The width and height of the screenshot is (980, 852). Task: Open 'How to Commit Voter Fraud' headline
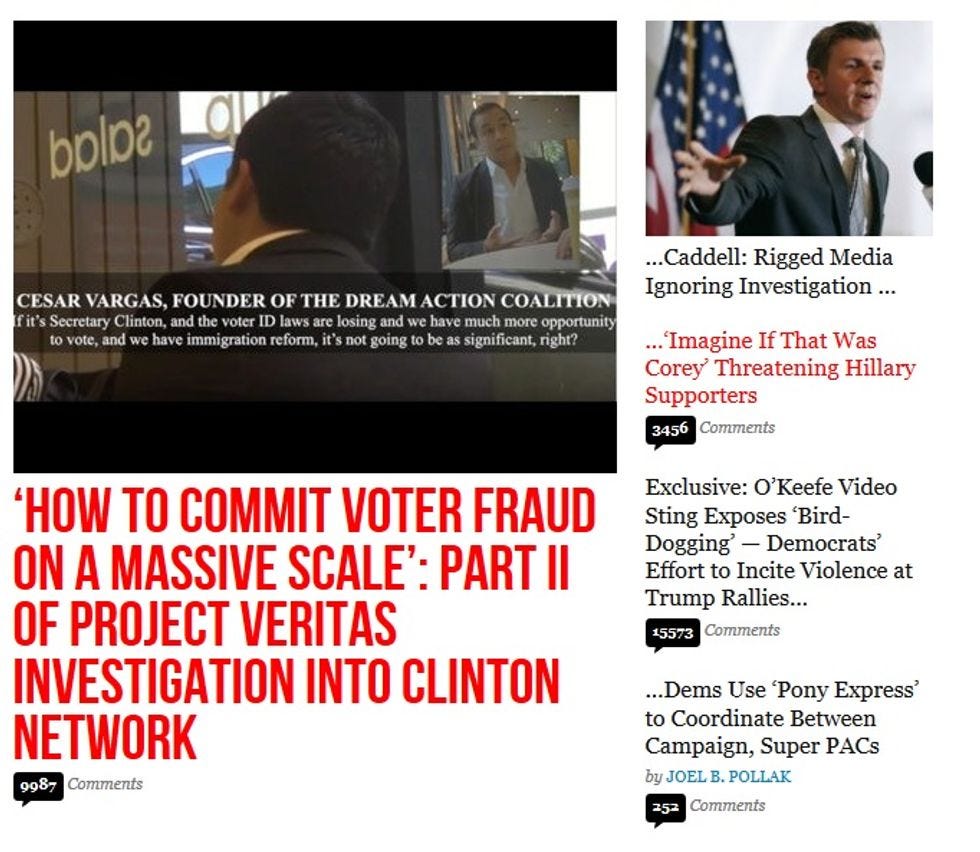304,623
